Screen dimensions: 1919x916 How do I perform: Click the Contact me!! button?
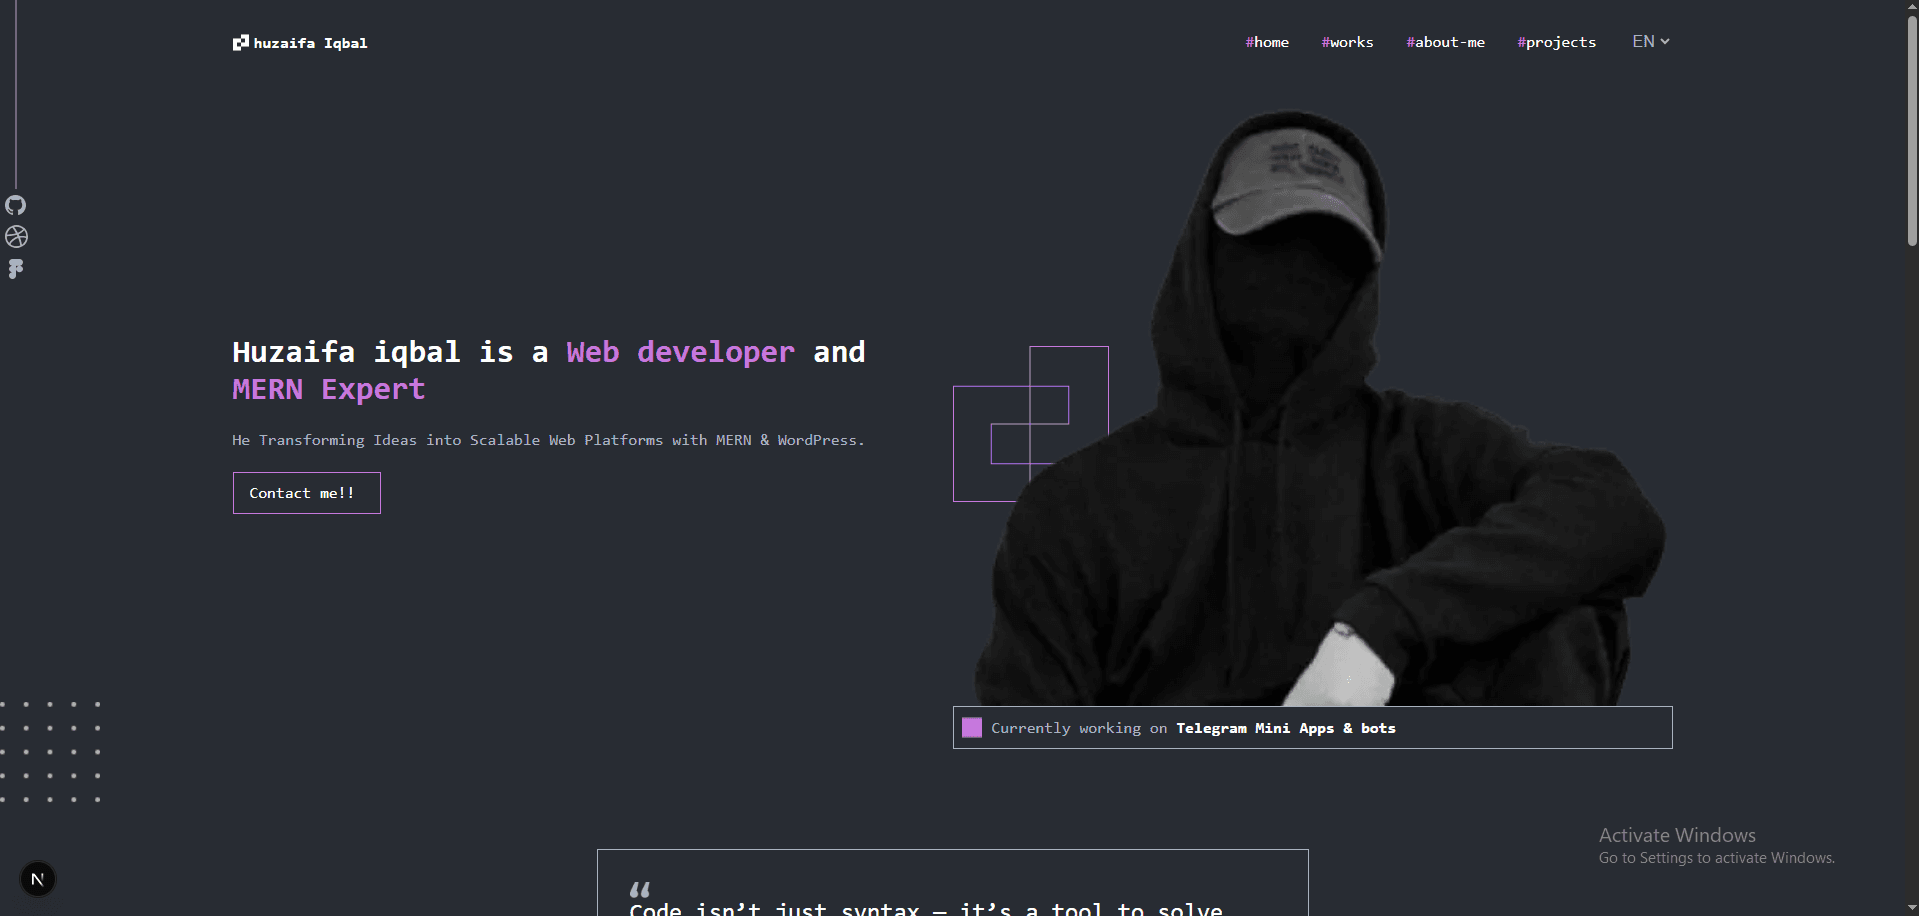(307, 493)
